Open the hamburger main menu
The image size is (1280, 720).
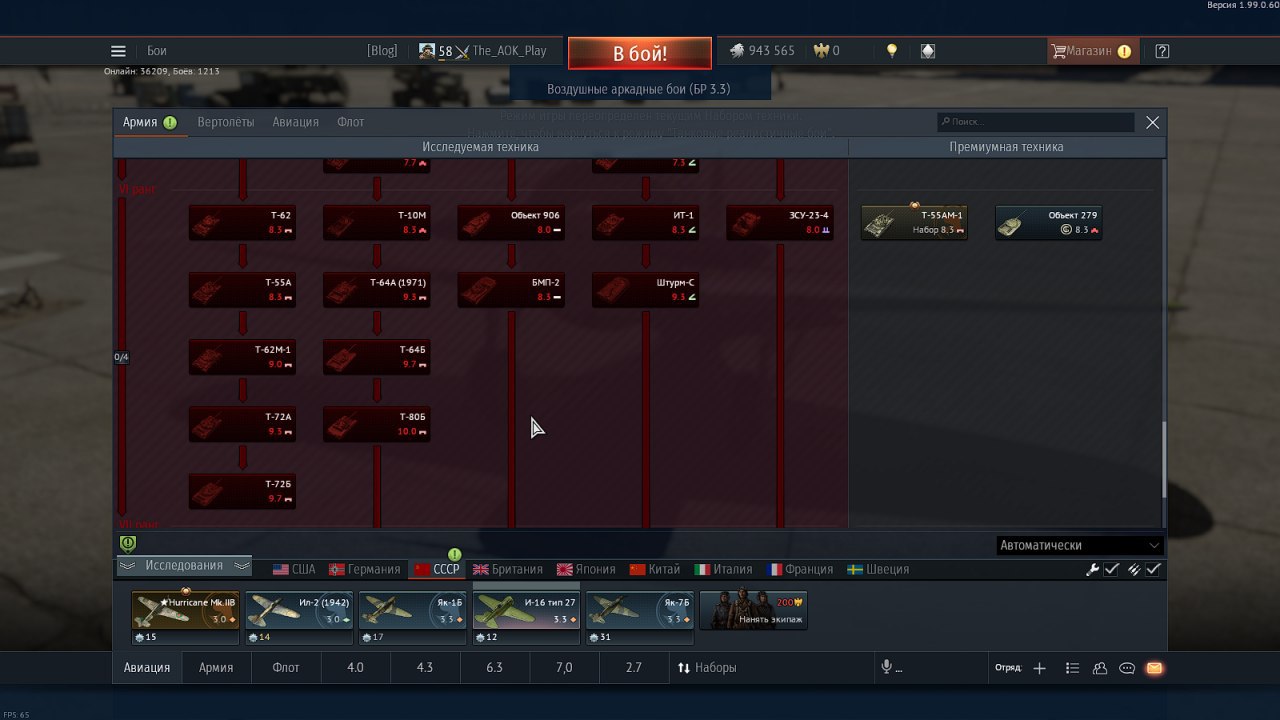click(x=118, y=51)
